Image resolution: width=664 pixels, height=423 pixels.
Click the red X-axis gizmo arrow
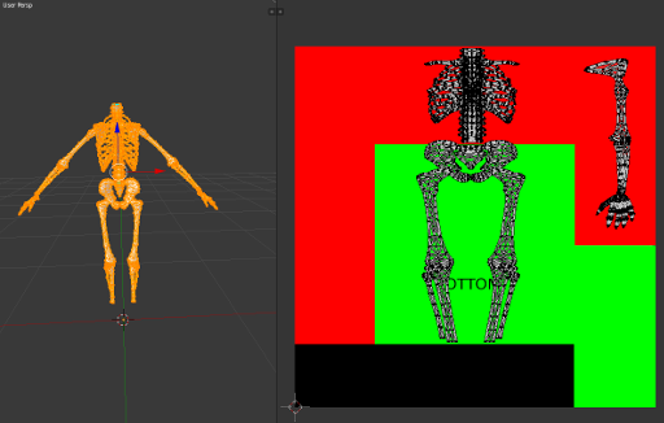coord(159,171)
